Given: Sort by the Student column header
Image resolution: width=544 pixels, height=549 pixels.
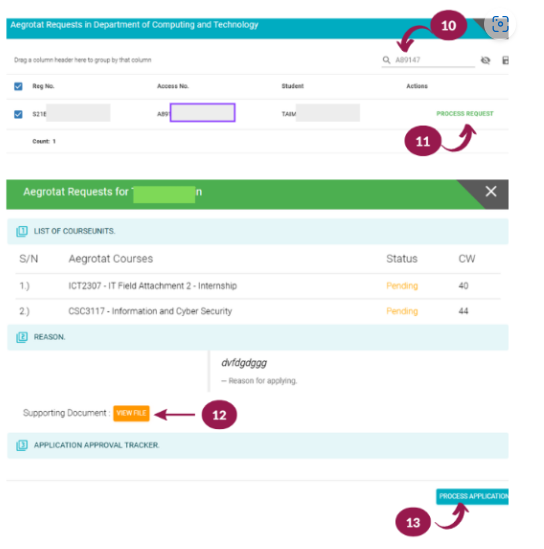Looking at the screenshot, I should pos(293,86).
